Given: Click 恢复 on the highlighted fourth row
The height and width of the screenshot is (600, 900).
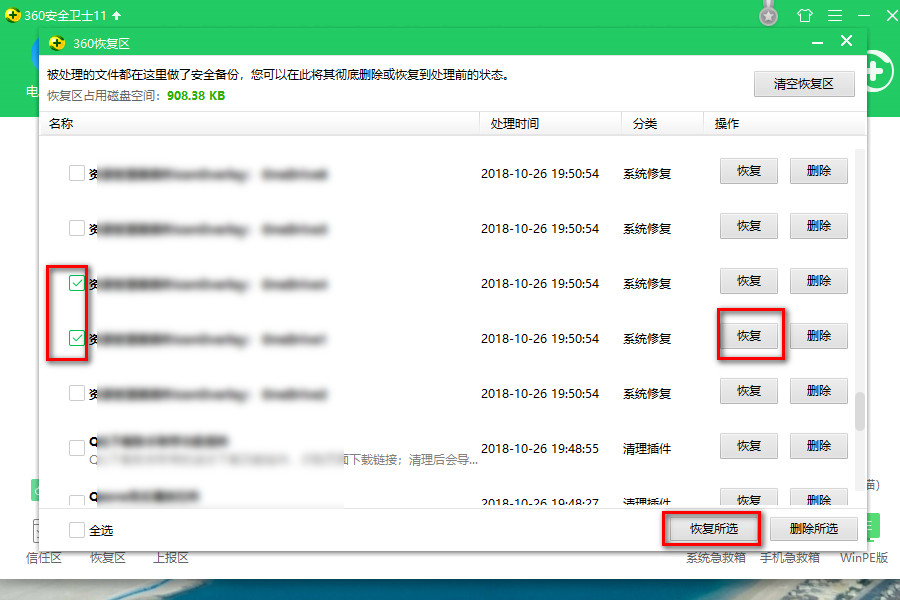Looking at the screenshot, I should point(748,336).
